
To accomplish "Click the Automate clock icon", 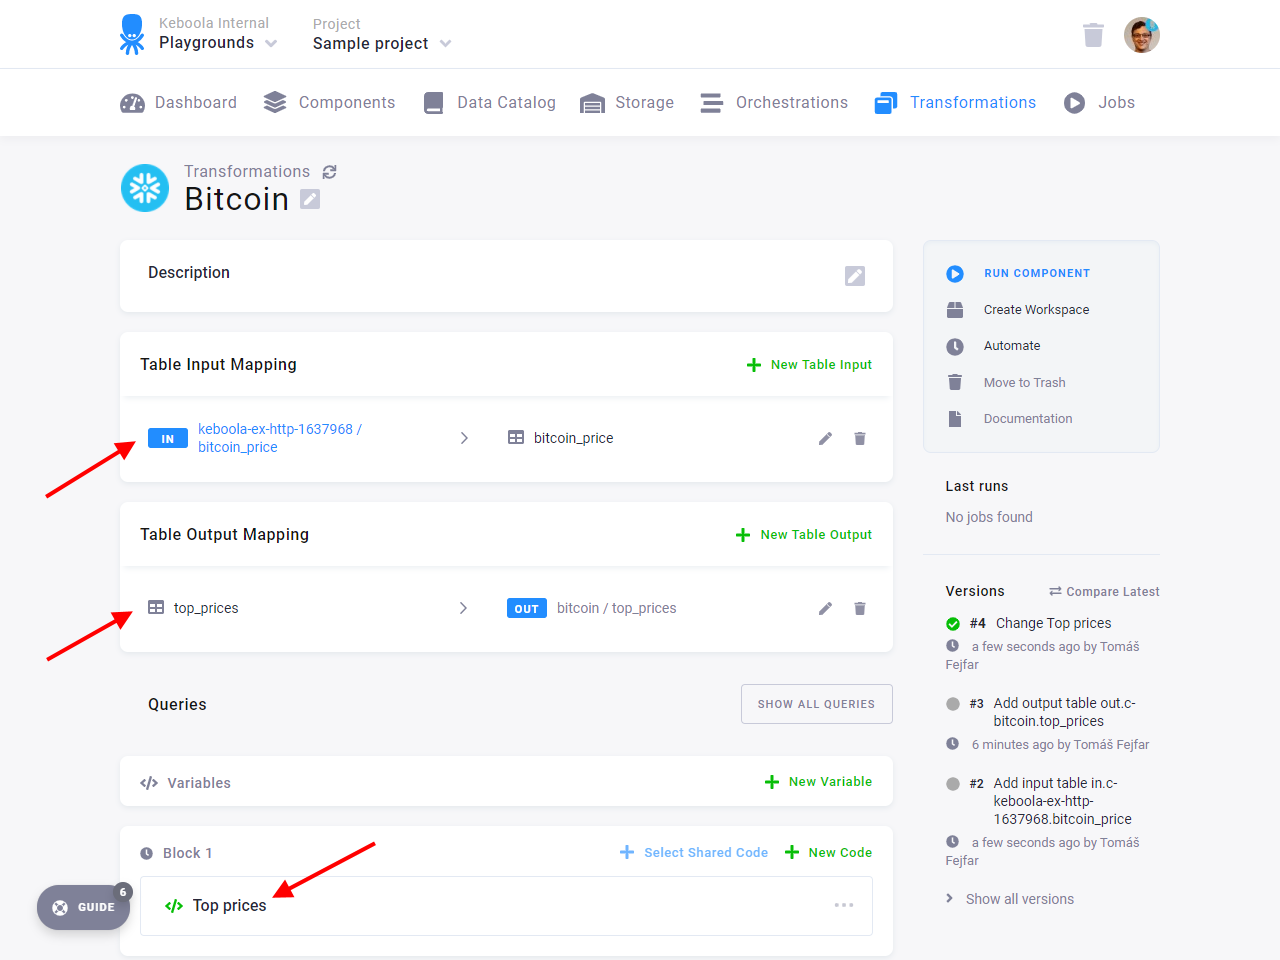I will coord(955,346).
